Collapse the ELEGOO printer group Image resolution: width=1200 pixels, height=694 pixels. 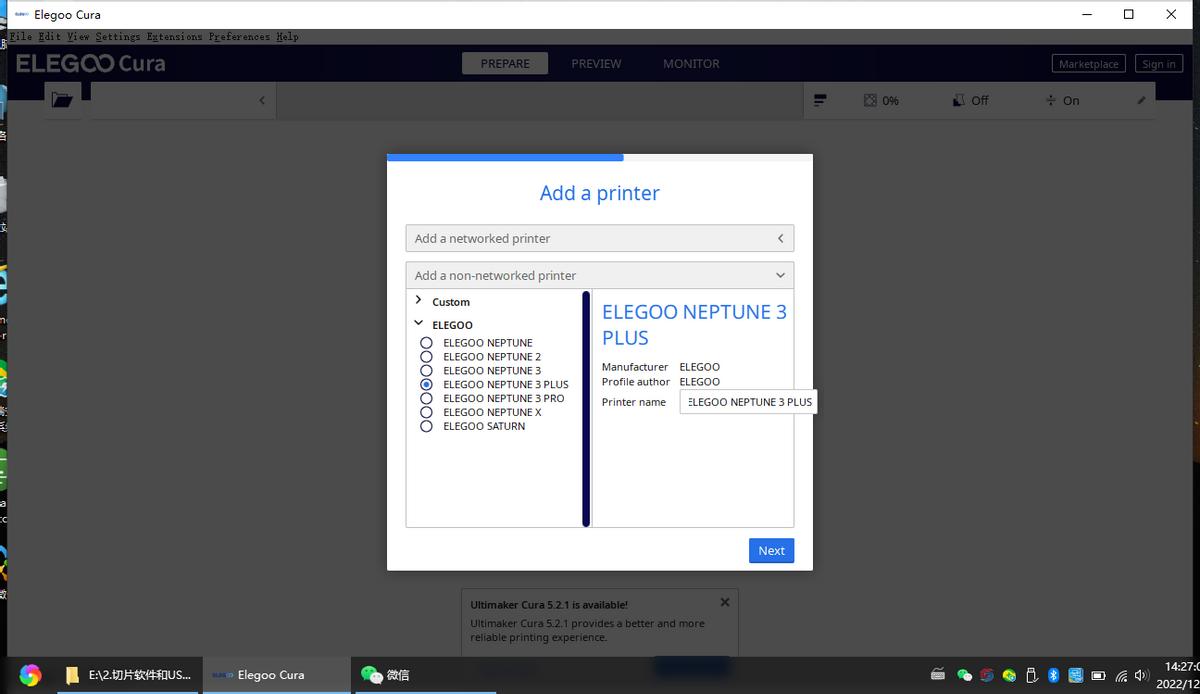click(419, 324)
